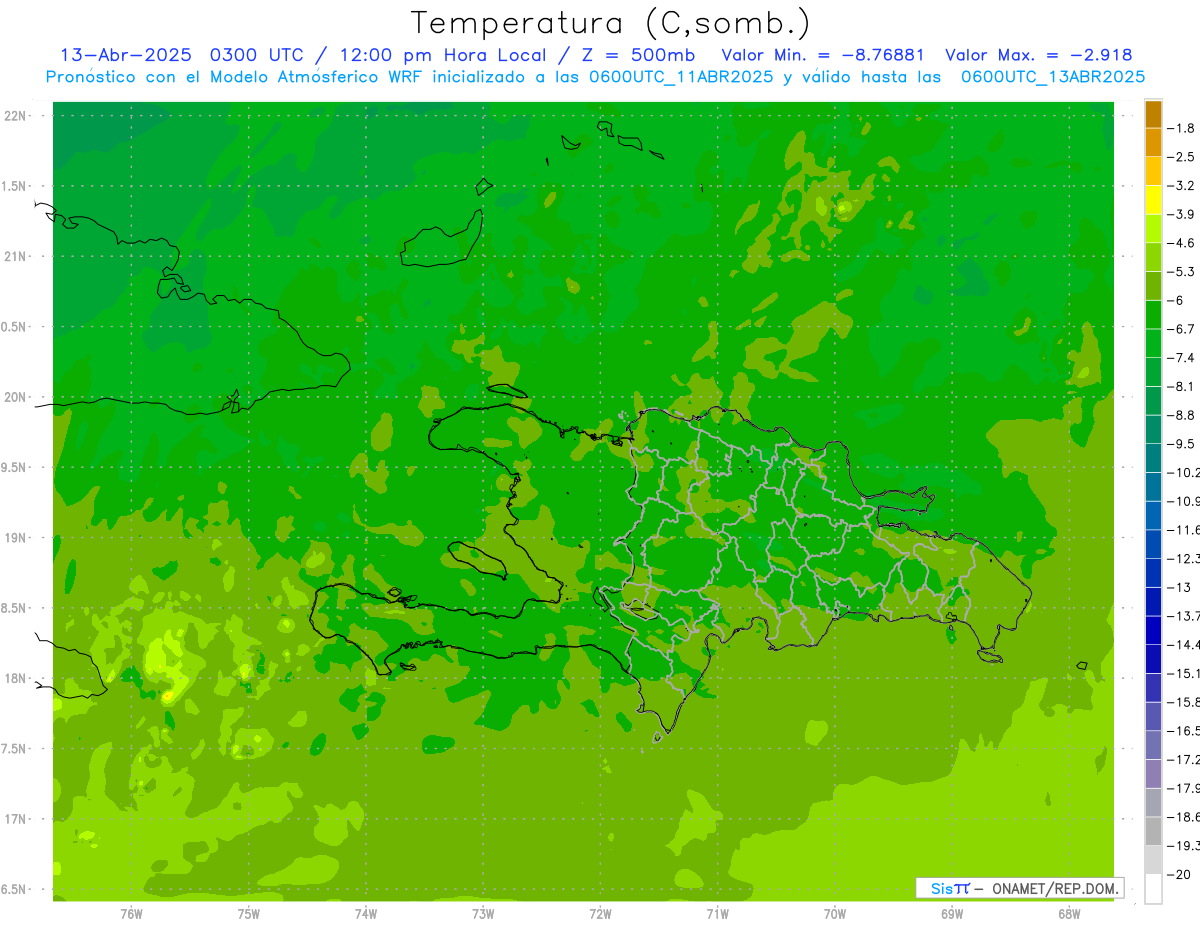Screen dimensions: 1200x927
Task: Click the "-6.7" color scale label
Action: click(x=1183, y=329)
